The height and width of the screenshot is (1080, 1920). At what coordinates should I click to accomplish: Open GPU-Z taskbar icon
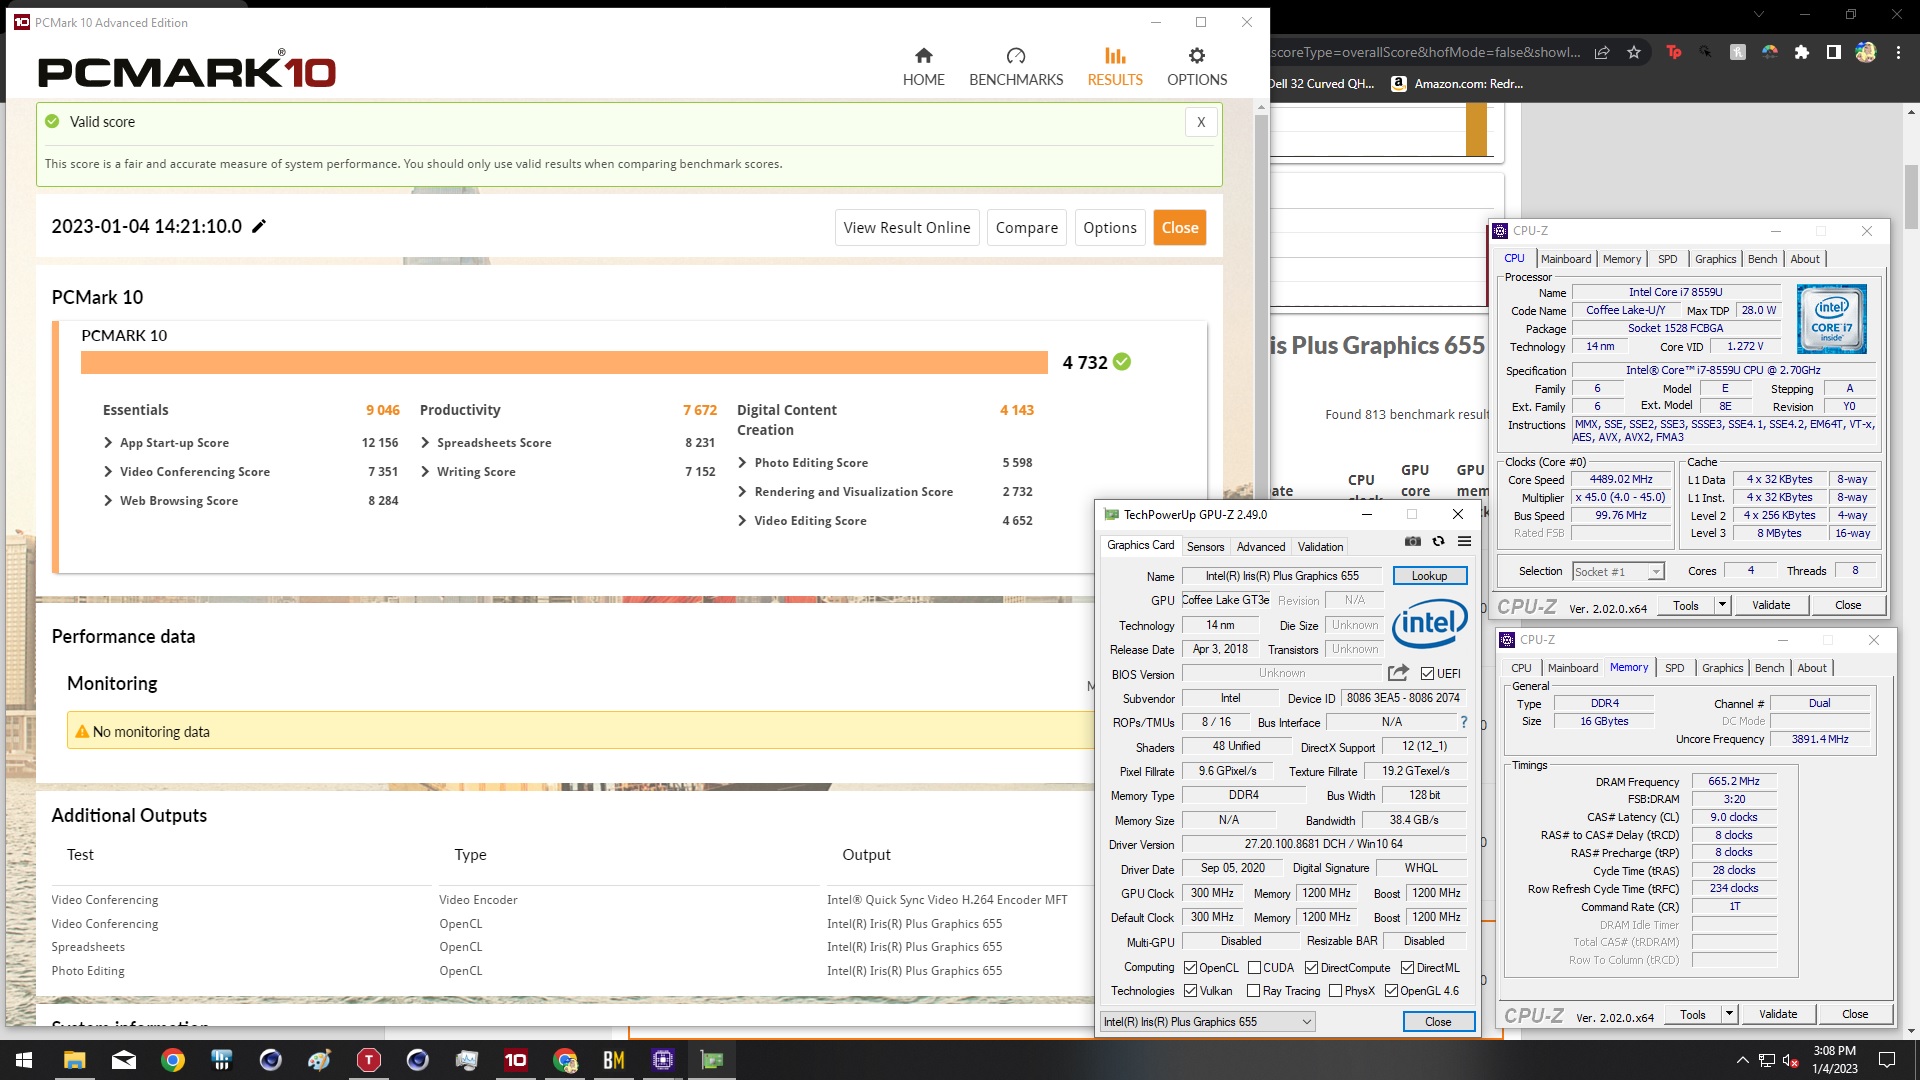[712, 1060]
